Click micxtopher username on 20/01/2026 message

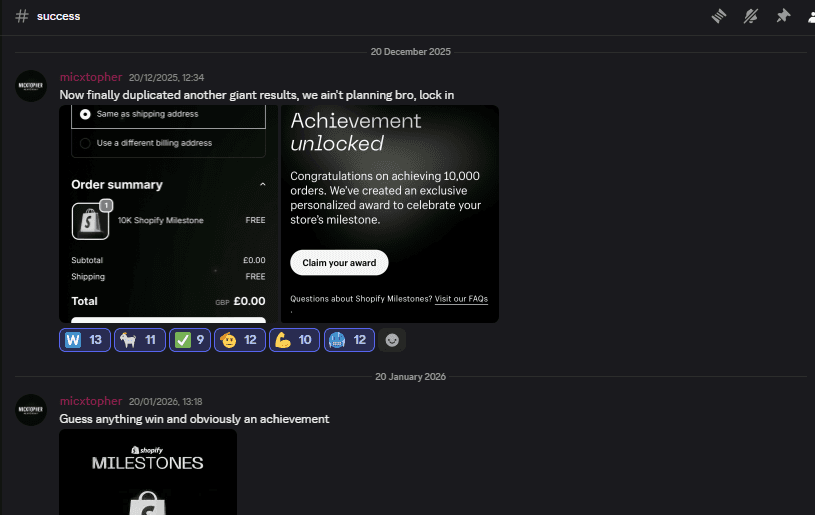pyautogui.click(x=91, y=401)
